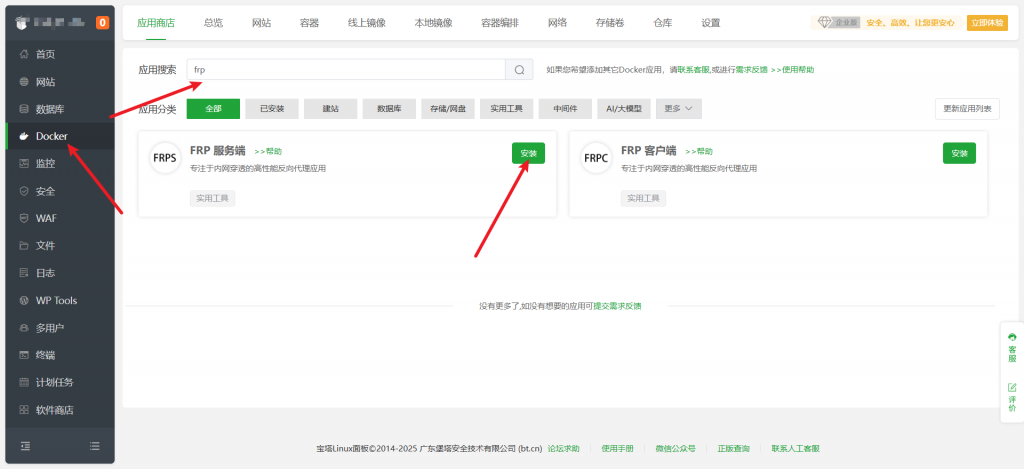Open WP Tools in the sidebar

pos(56,300)
